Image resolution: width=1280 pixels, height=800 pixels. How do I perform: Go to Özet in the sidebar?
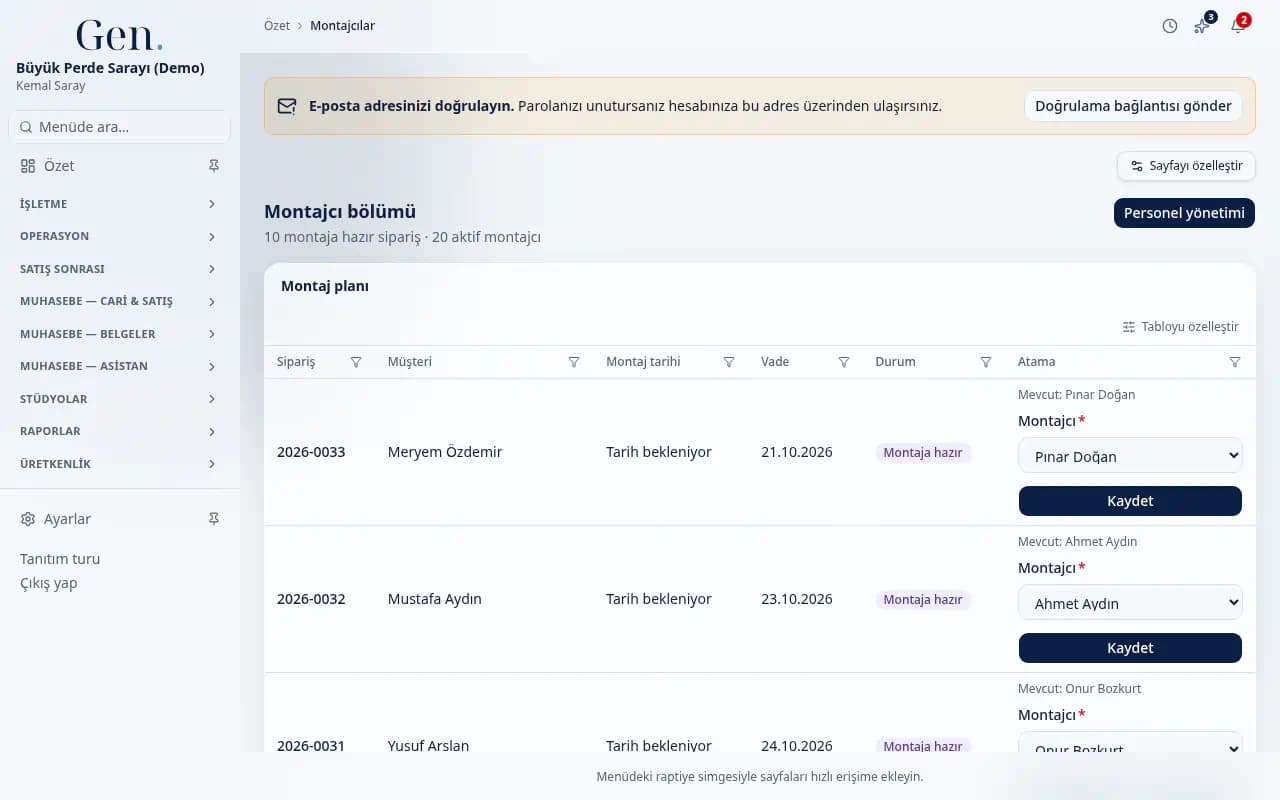point(59,166)
